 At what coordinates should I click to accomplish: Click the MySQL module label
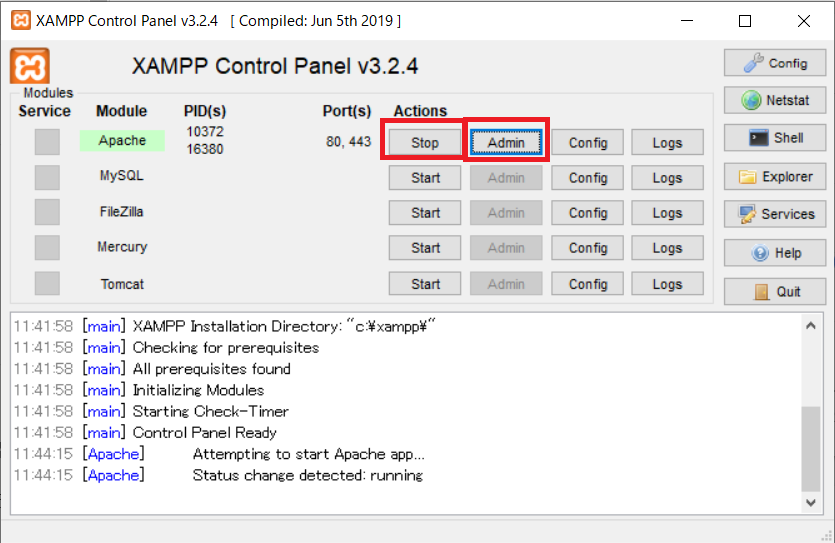[121, 176]
